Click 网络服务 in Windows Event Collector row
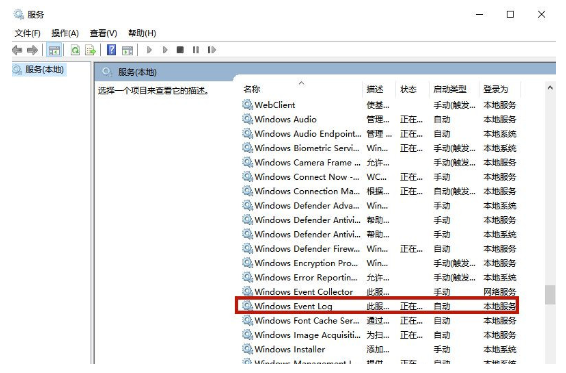 (x=500, y=292)
